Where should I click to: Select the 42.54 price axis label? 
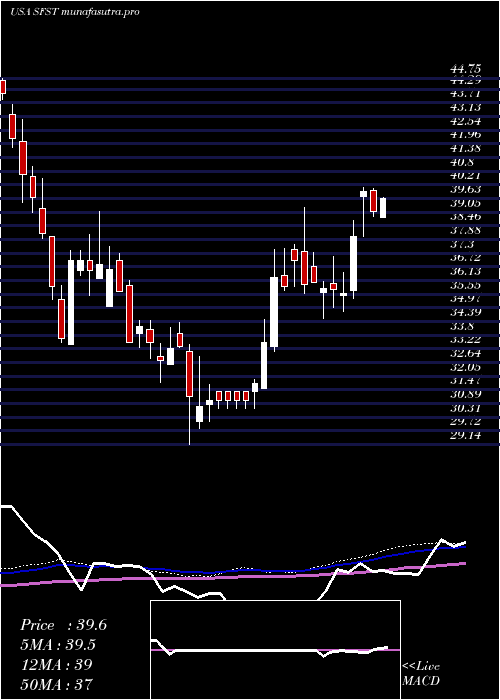coord(466,121)
